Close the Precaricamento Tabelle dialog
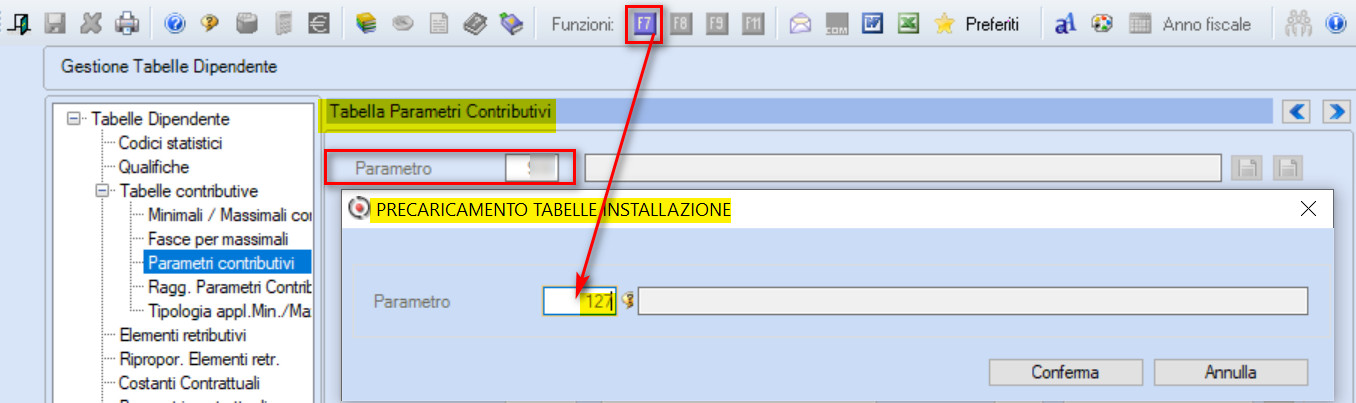Screen dimensions: 1356x403 pos(1307,209)
